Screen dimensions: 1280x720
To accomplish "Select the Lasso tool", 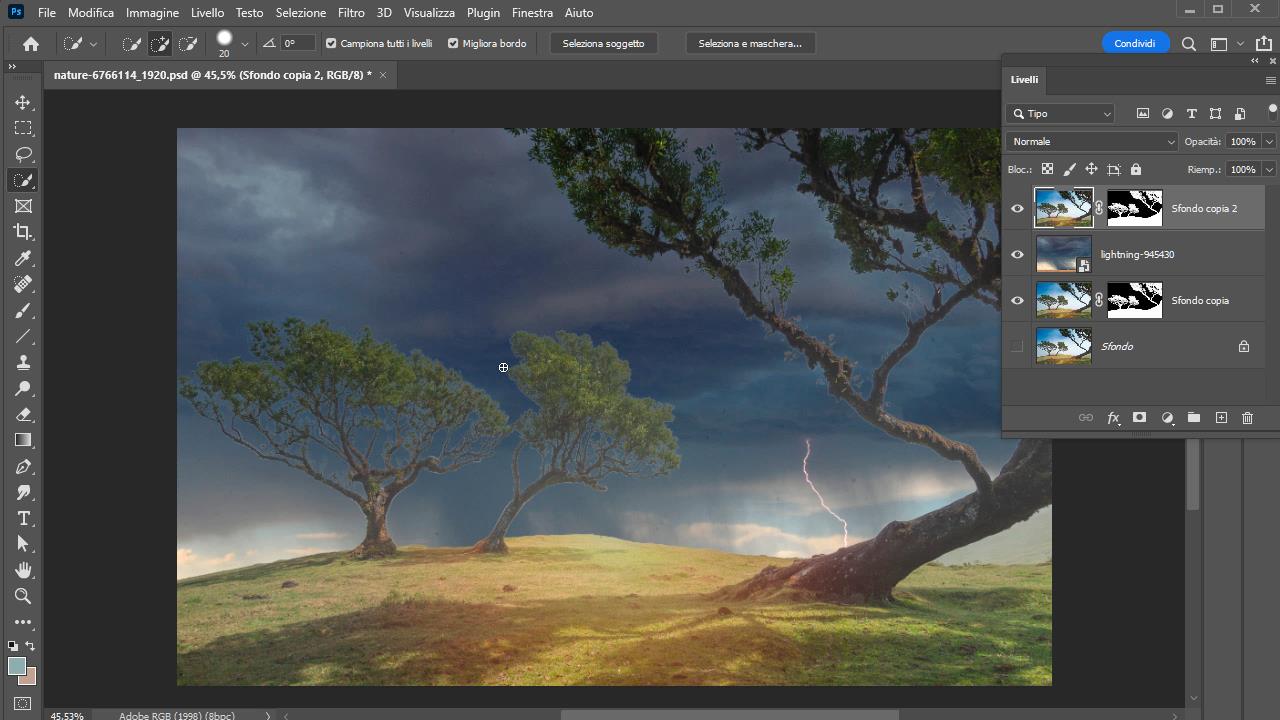I will point(23,155).
